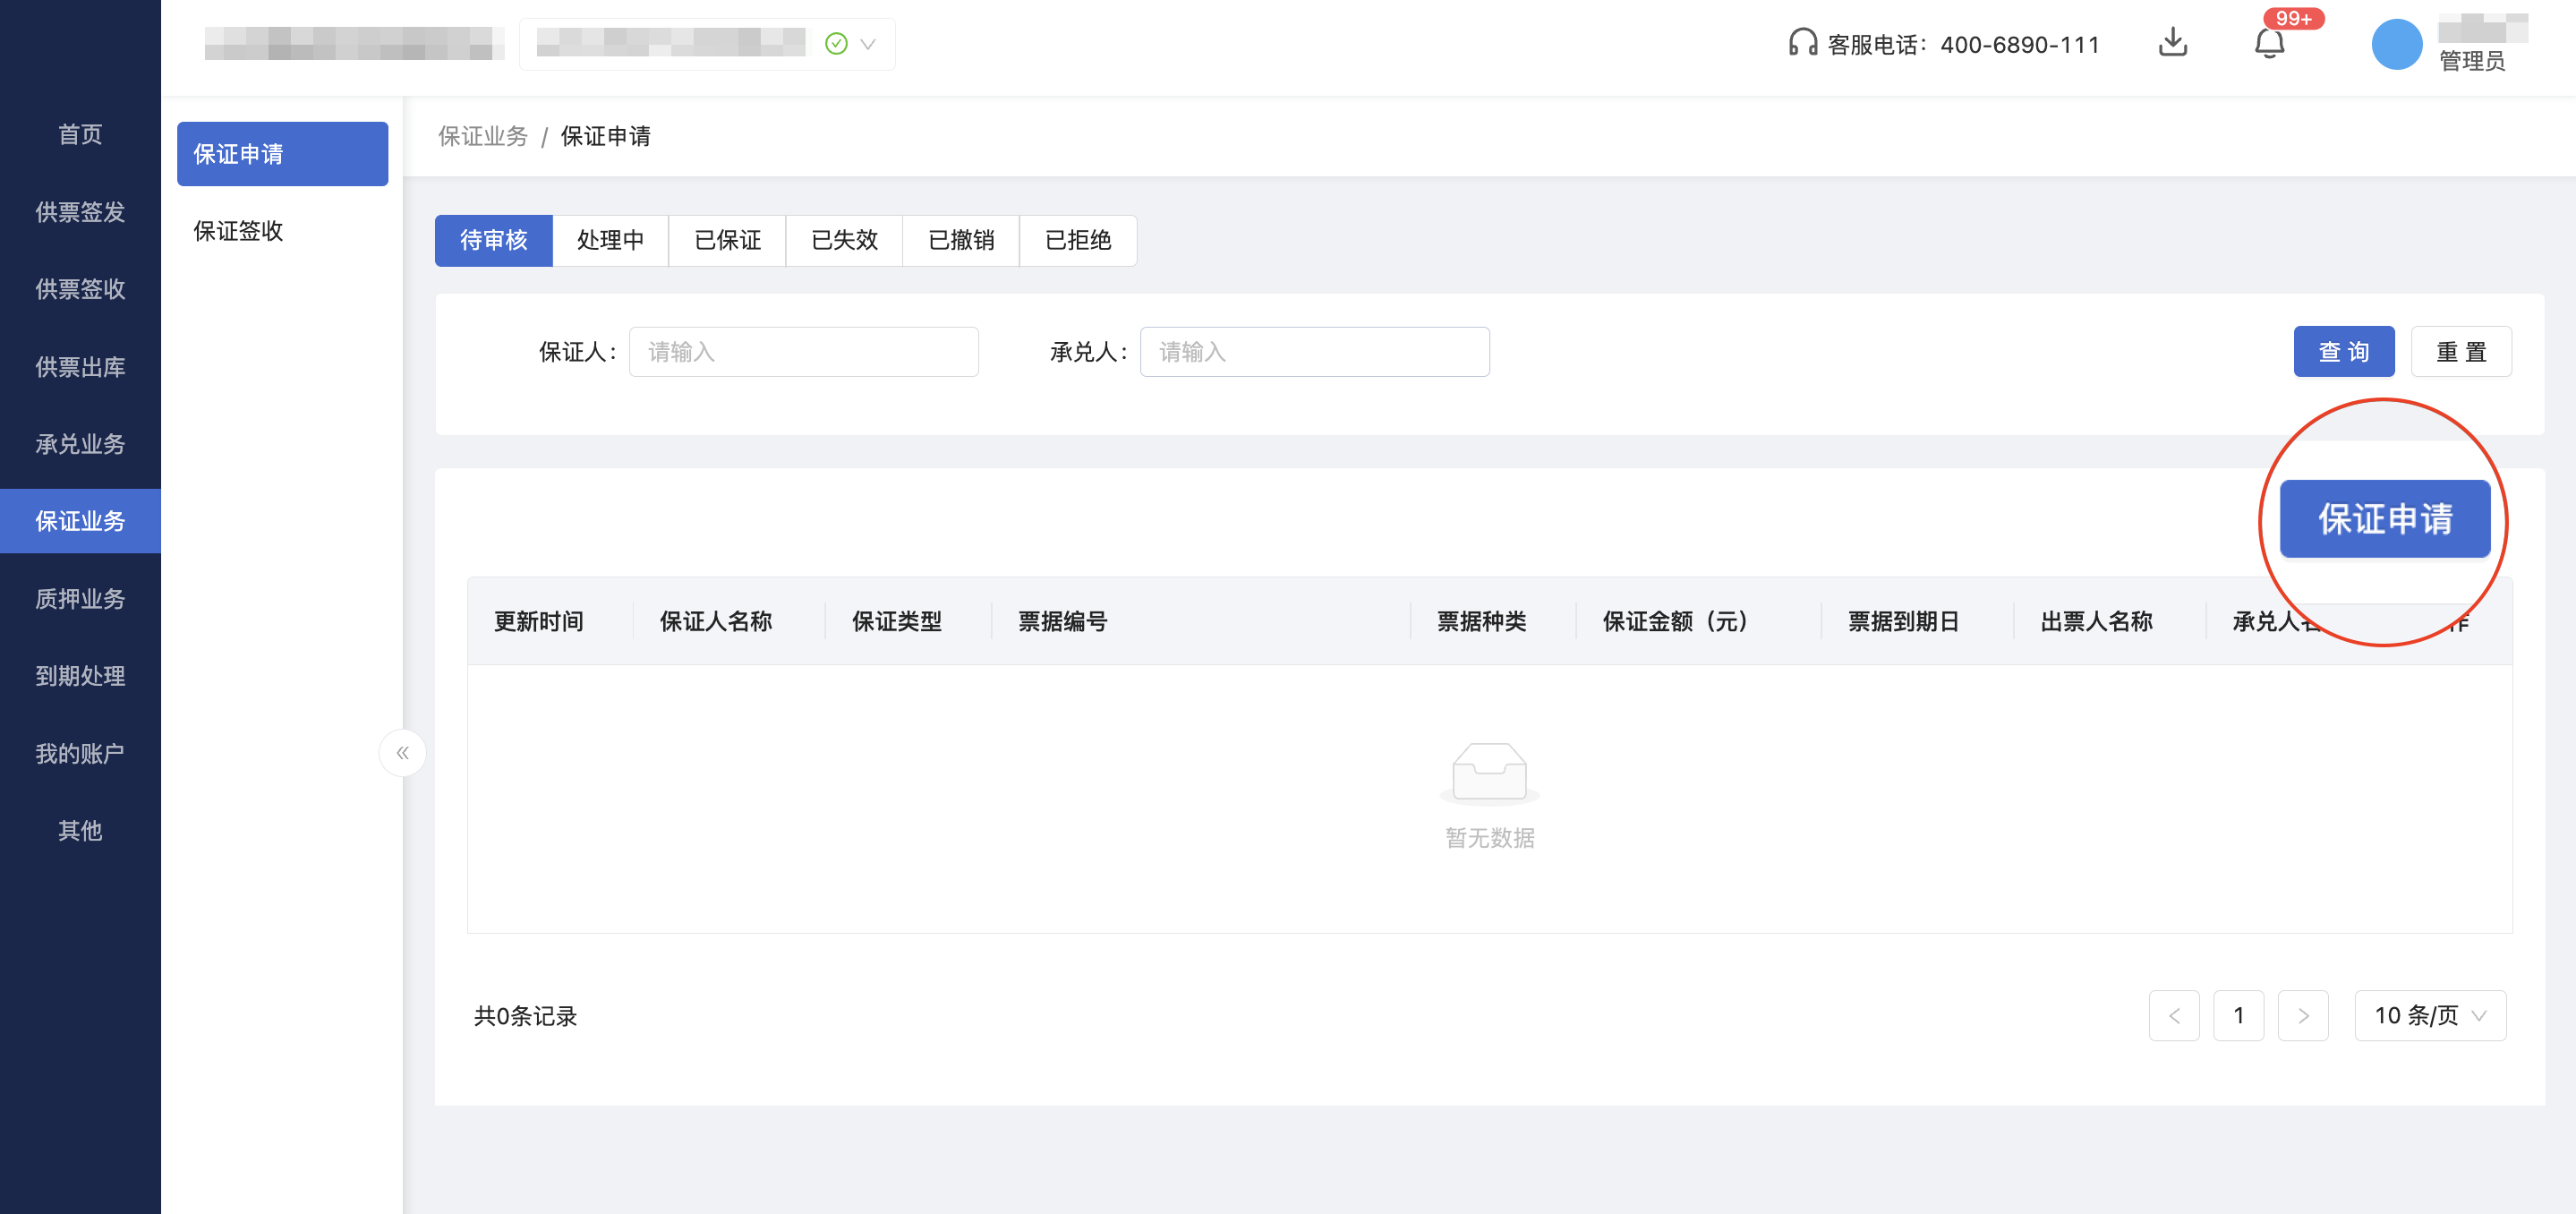Open 保证签收 in the submenu
Viewport: 2576px width, 1214px height.
238,231
